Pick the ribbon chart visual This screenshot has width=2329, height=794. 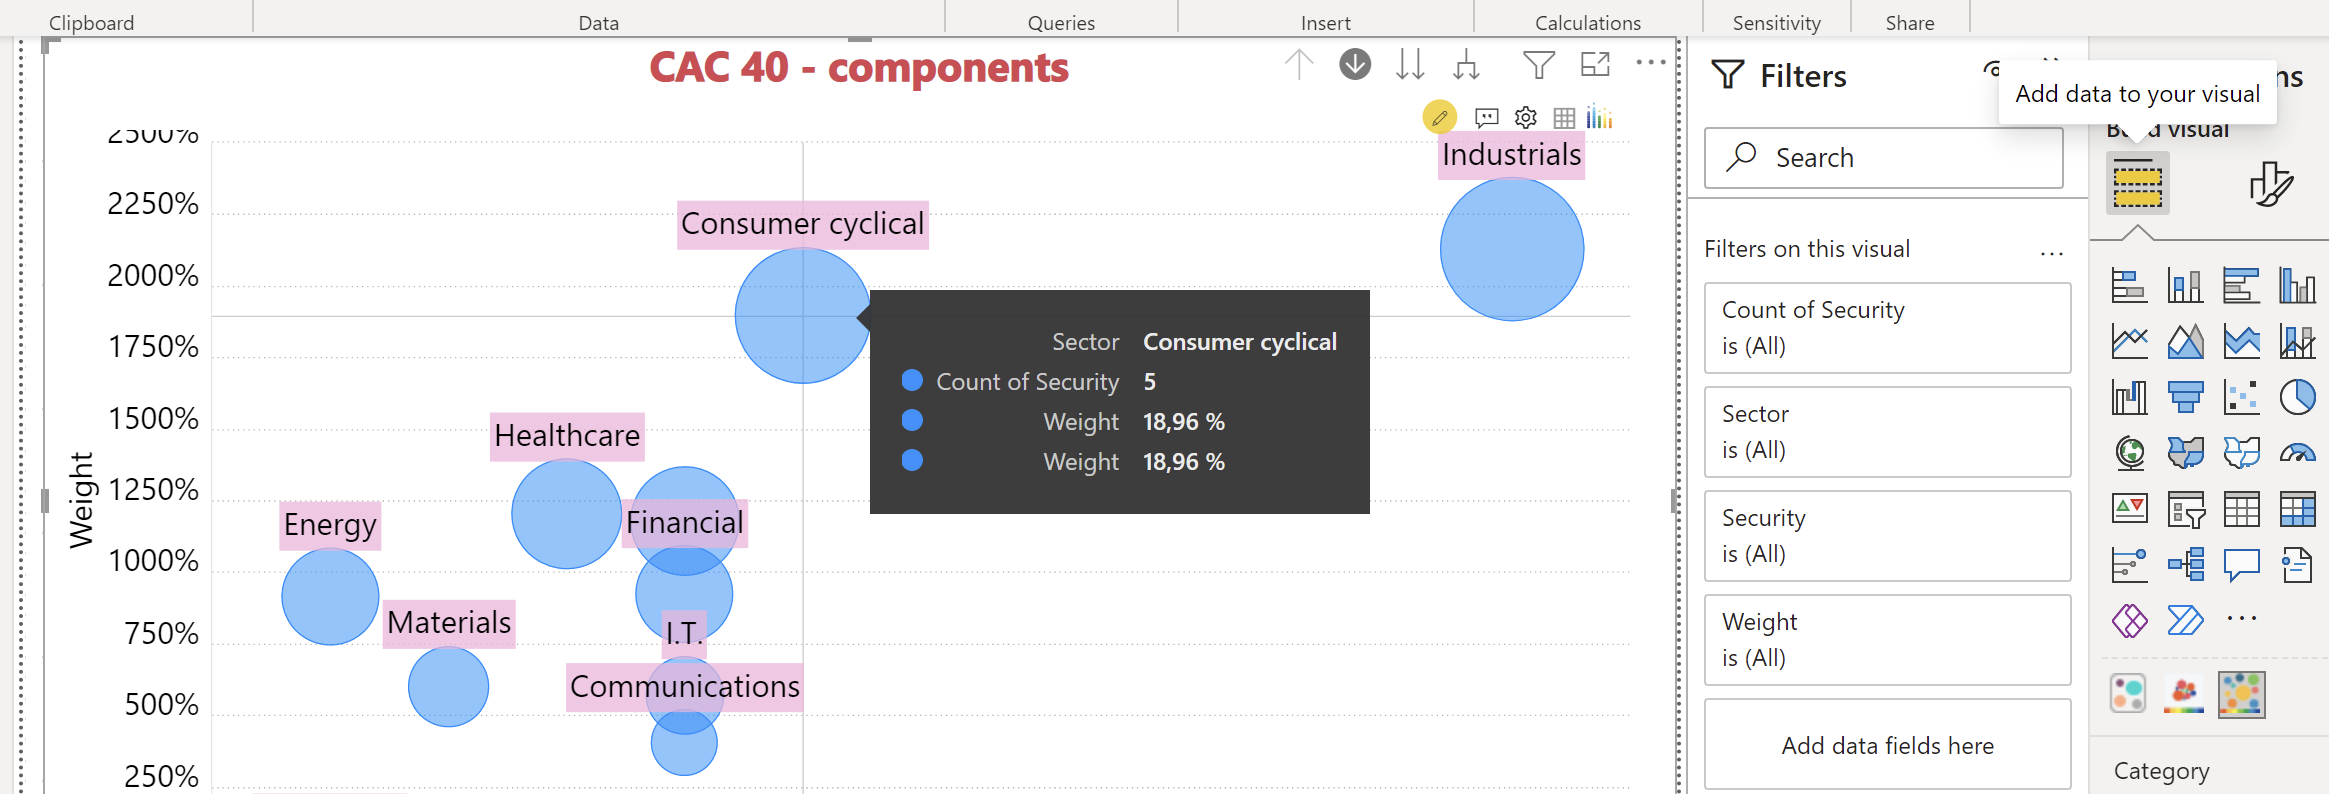[x=2129, y=397]
